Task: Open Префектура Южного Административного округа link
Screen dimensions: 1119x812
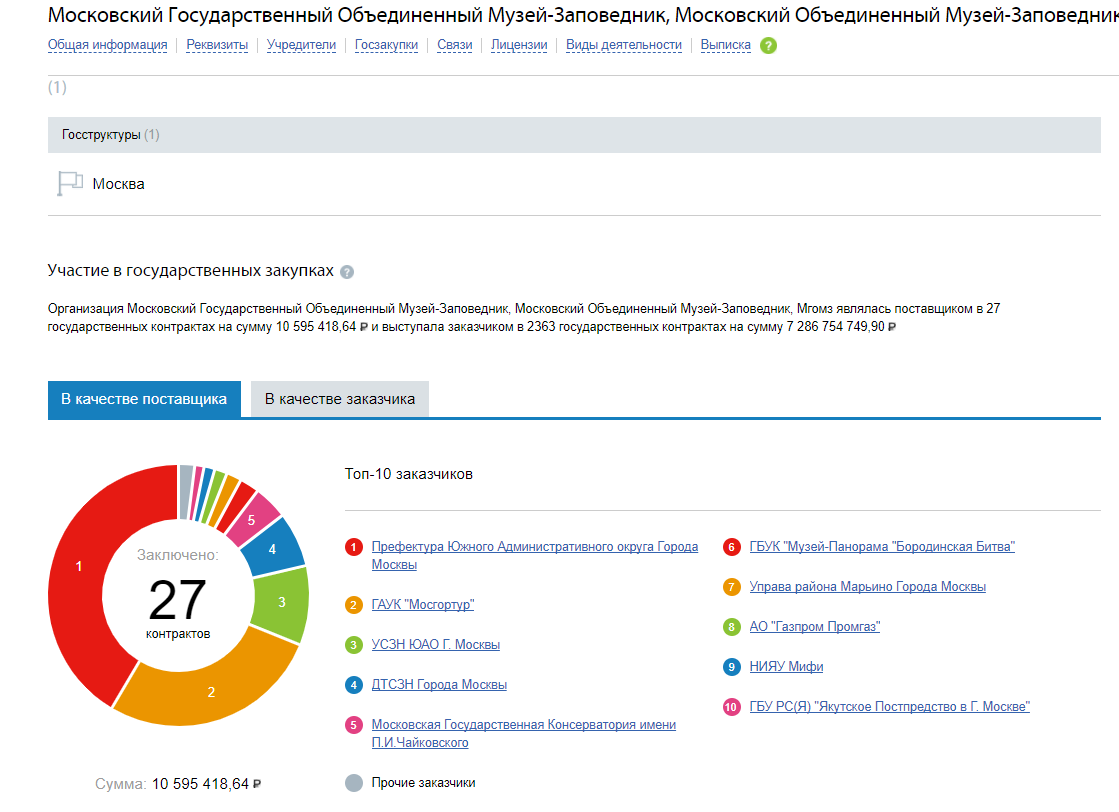Action: 535,556
